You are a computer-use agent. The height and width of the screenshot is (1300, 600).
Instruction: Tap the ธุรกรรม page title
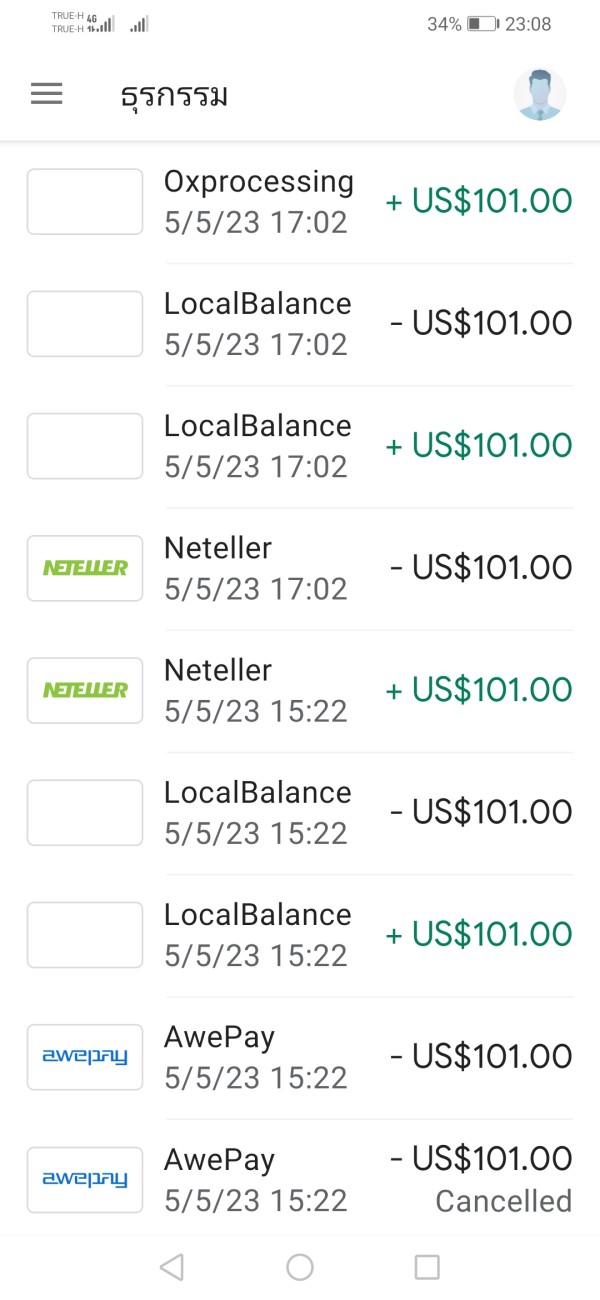[174, 96]
